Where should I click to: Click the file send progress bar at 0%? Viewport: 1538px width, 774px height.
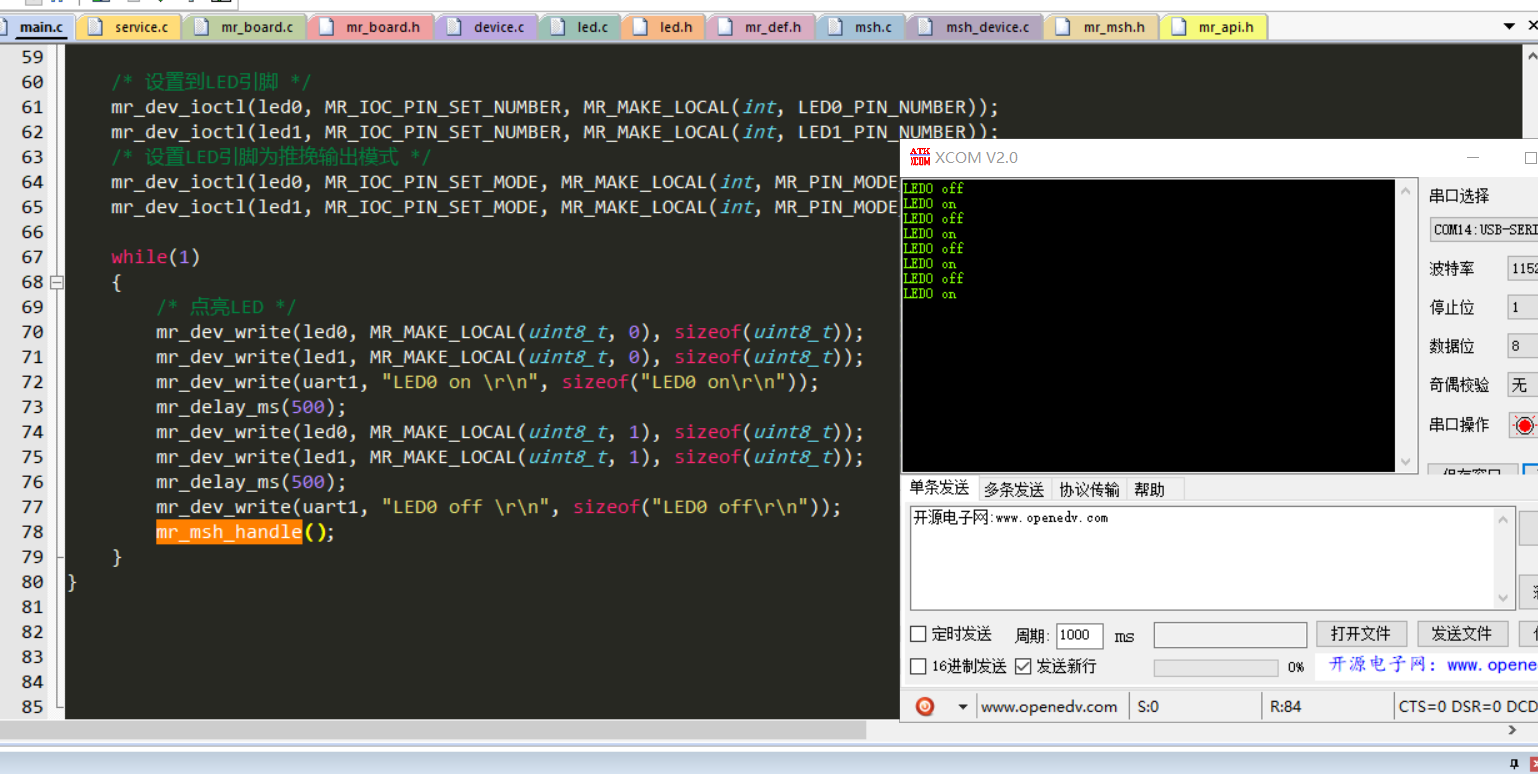click(1216, 667)
